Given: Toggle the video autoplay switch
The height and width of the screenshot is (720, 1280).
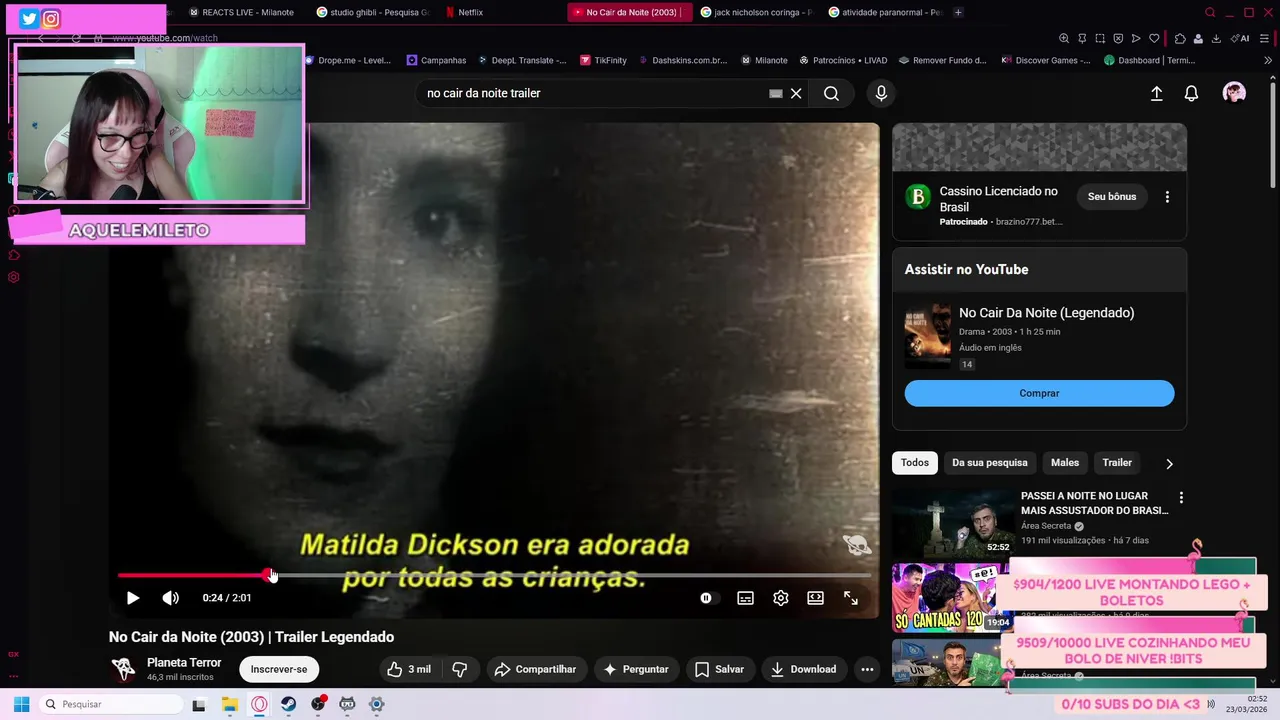Looking at the screenshot, I should point(706,598).
